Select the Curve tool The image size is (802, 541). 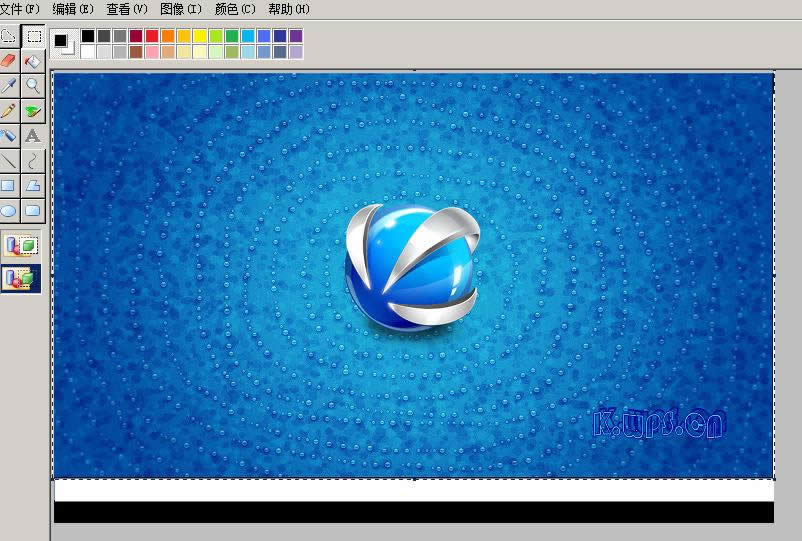[33, 161]
